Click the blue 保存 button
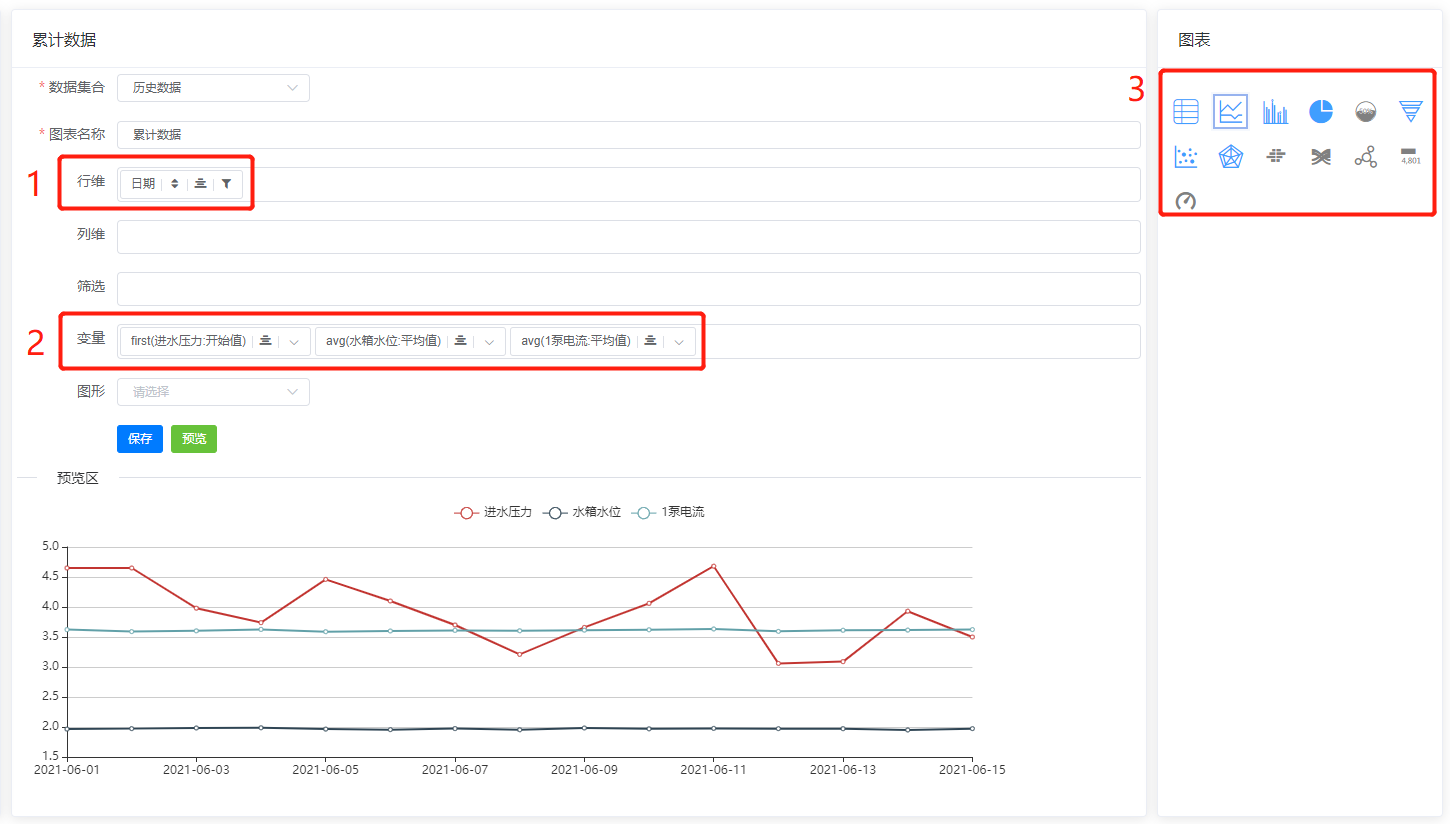The height and width of the screenshot is (824, 1450). point(140,439)
